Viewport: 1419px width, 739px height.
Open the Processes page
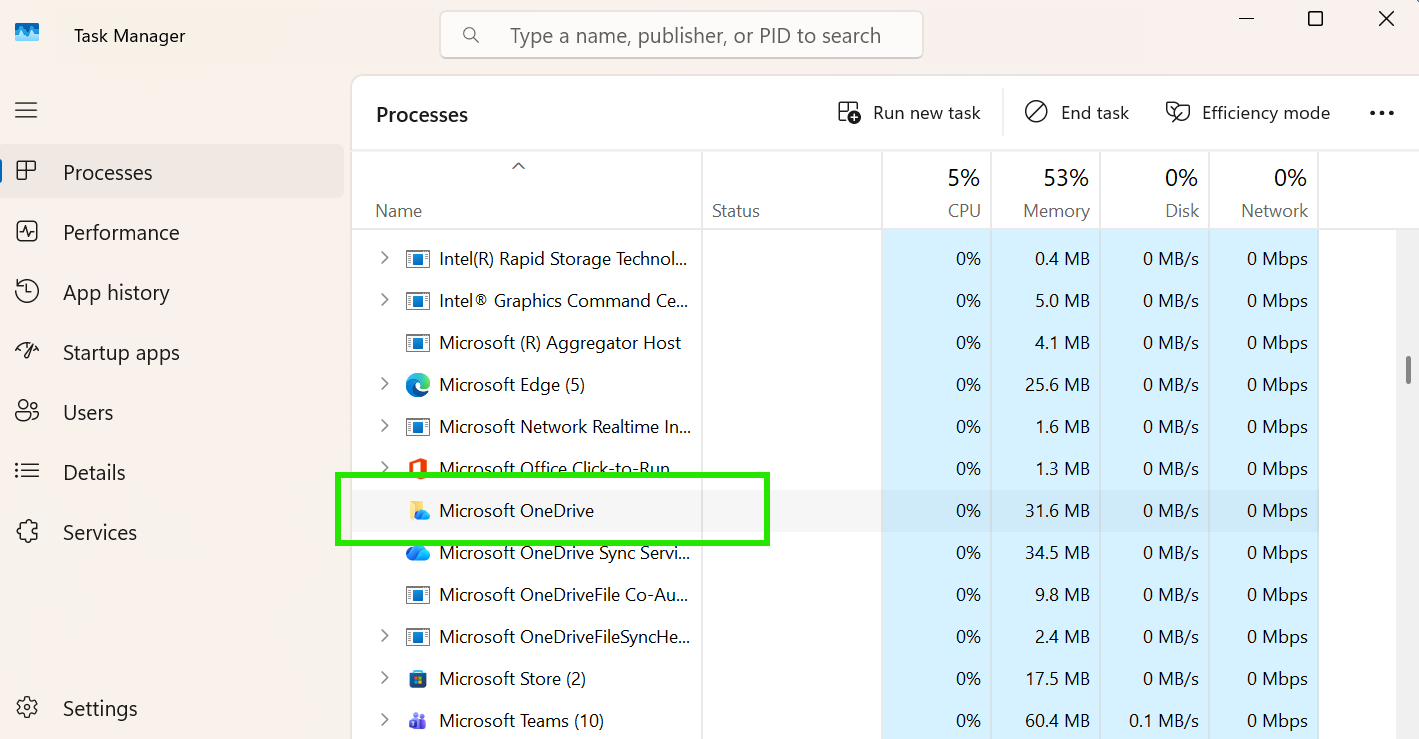coord(172,172)
